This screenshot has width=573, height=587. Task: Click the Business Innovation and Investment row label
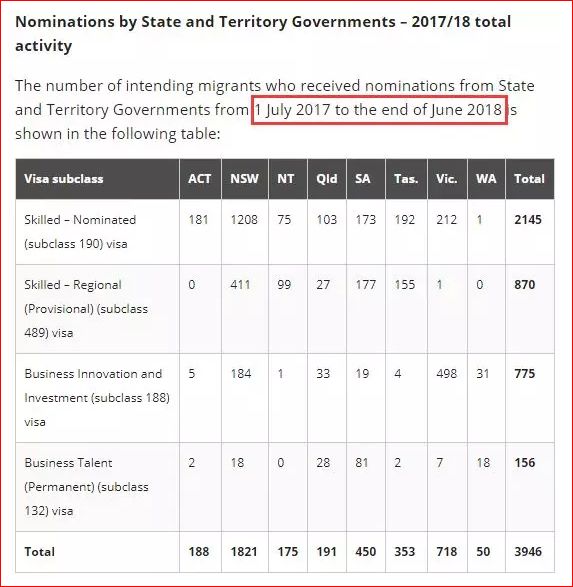coord(97,398)
